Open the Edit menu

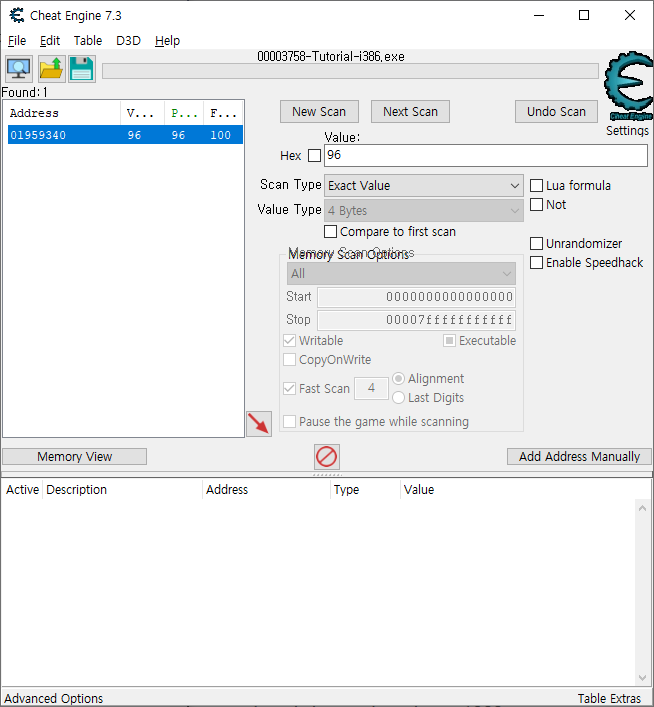[x=50, y=41]
